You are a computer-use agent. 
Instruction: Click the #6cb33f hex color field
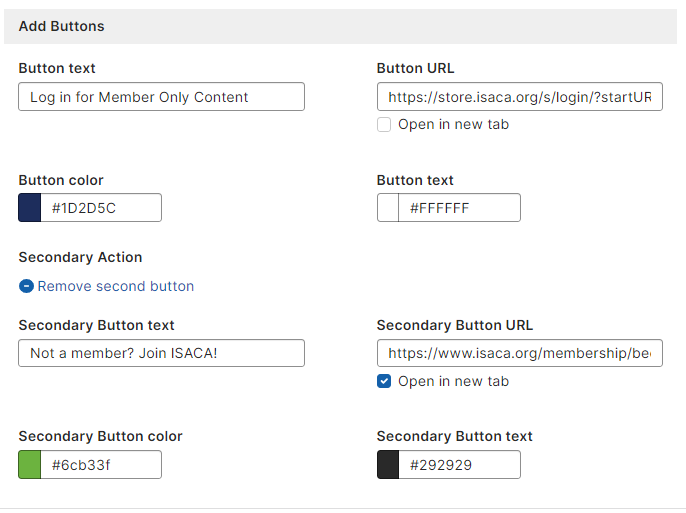(x=101, y=464)
